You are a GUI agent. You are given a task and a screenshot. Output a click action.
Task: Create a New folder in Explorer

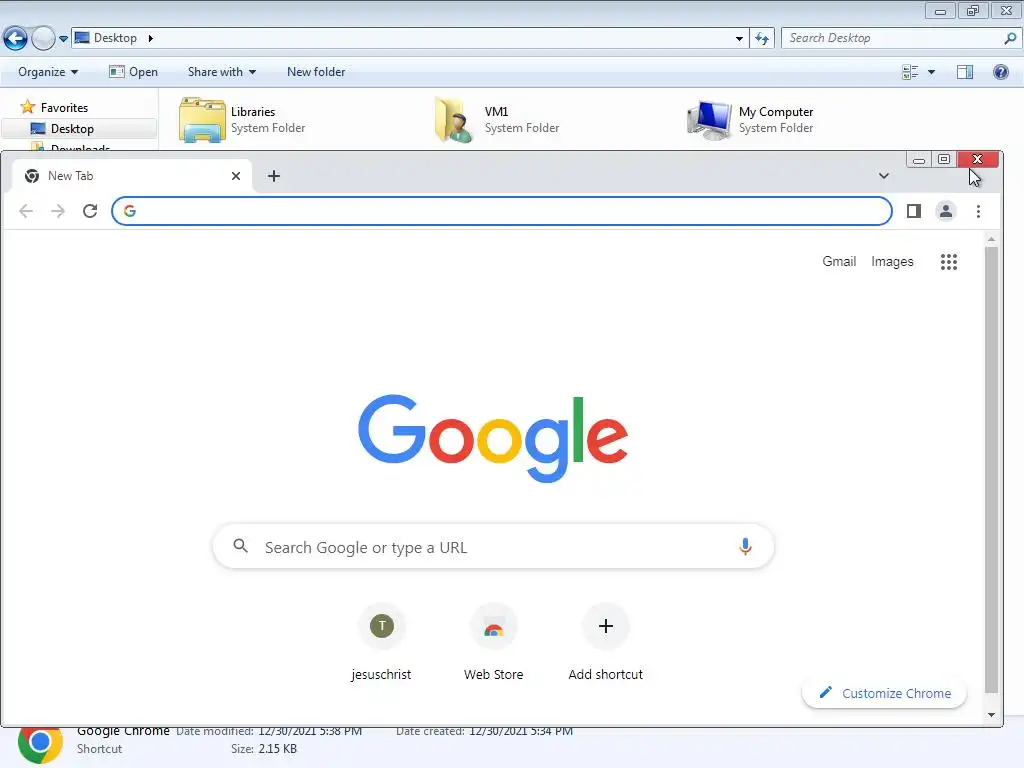pos(316,72)
